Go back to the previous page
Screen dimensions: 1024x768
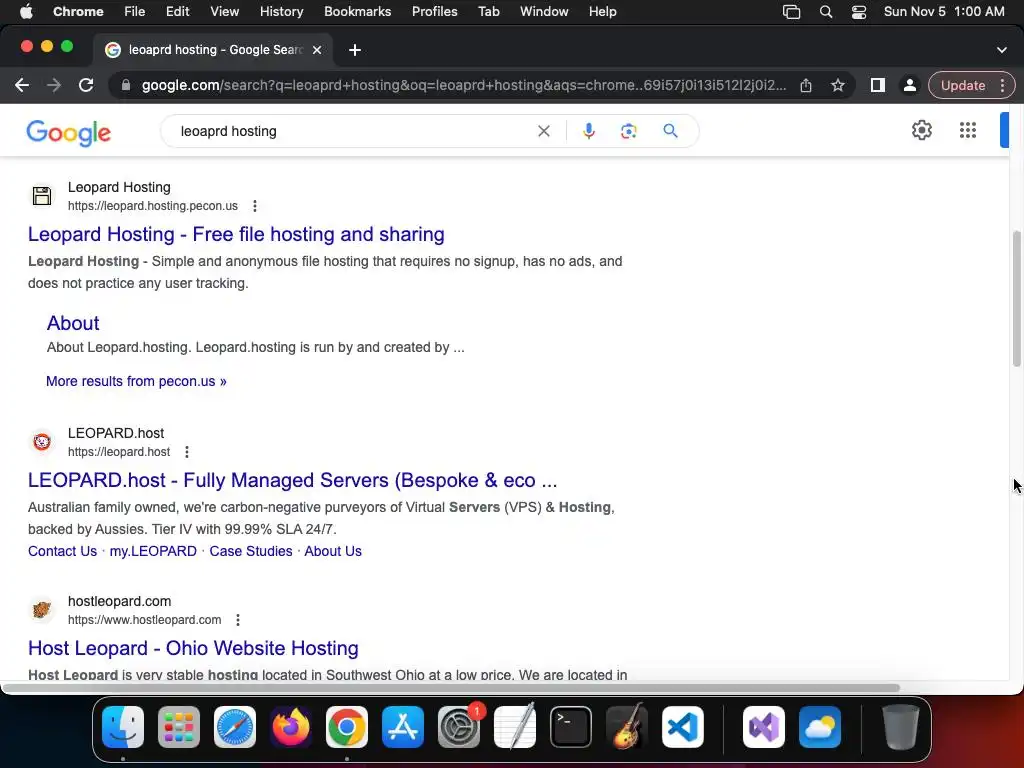click(22, 86)
